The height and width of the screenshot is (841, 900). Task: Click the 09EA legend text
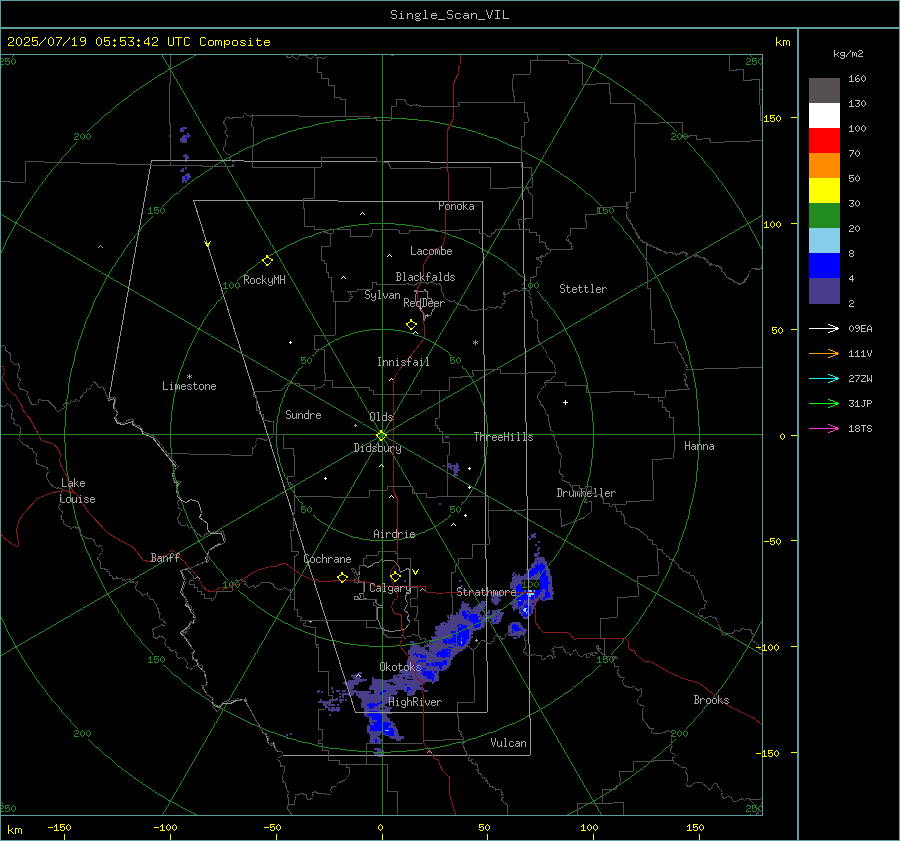860,328
